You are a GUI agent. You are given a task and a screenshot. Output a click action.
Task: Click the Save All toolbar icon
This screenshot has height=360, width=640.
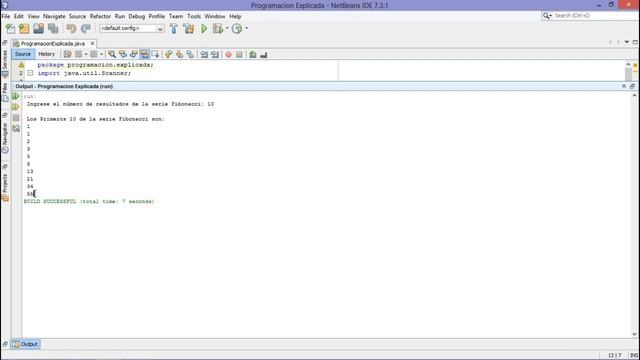(53, 29)
